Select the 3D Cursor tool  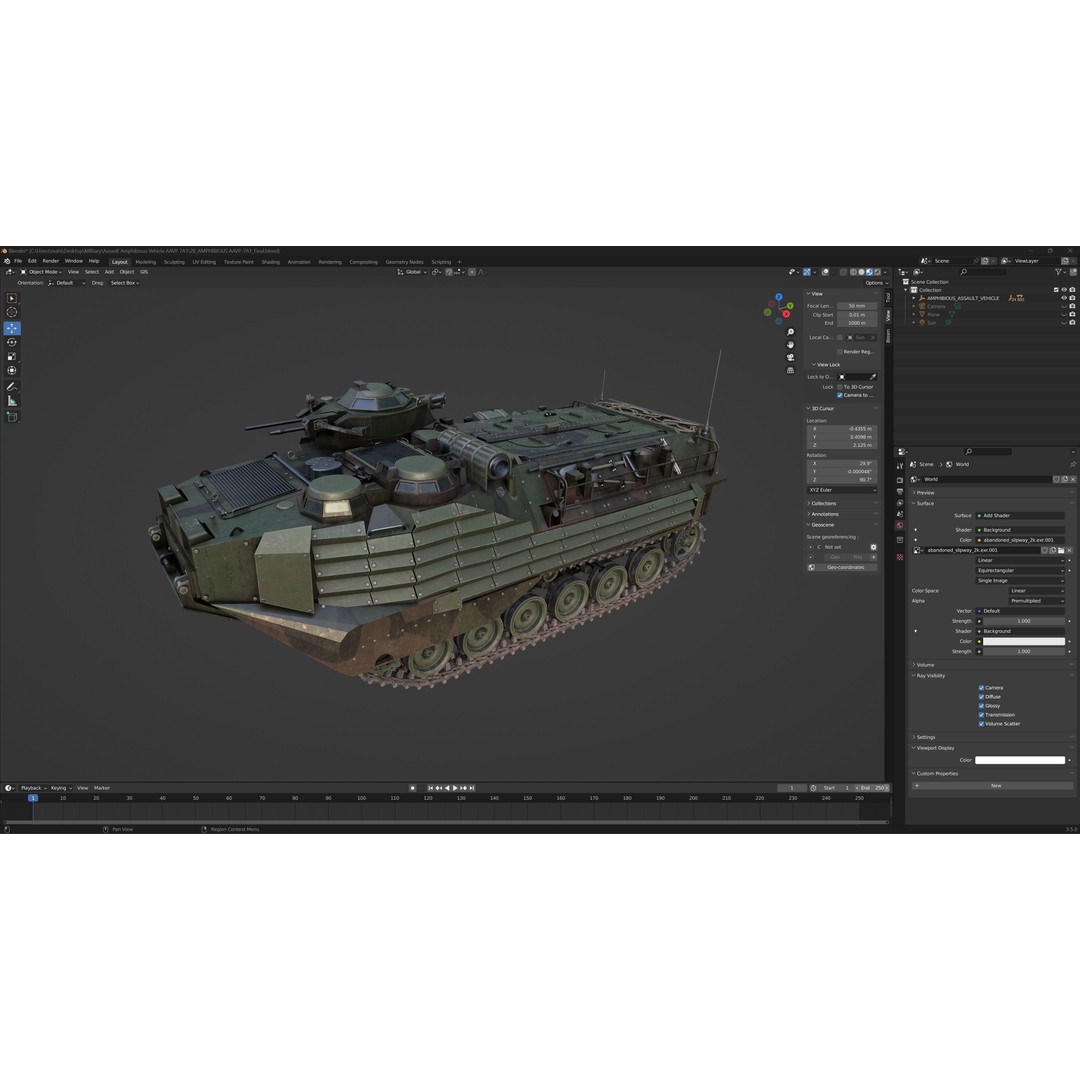click(12, 312)
